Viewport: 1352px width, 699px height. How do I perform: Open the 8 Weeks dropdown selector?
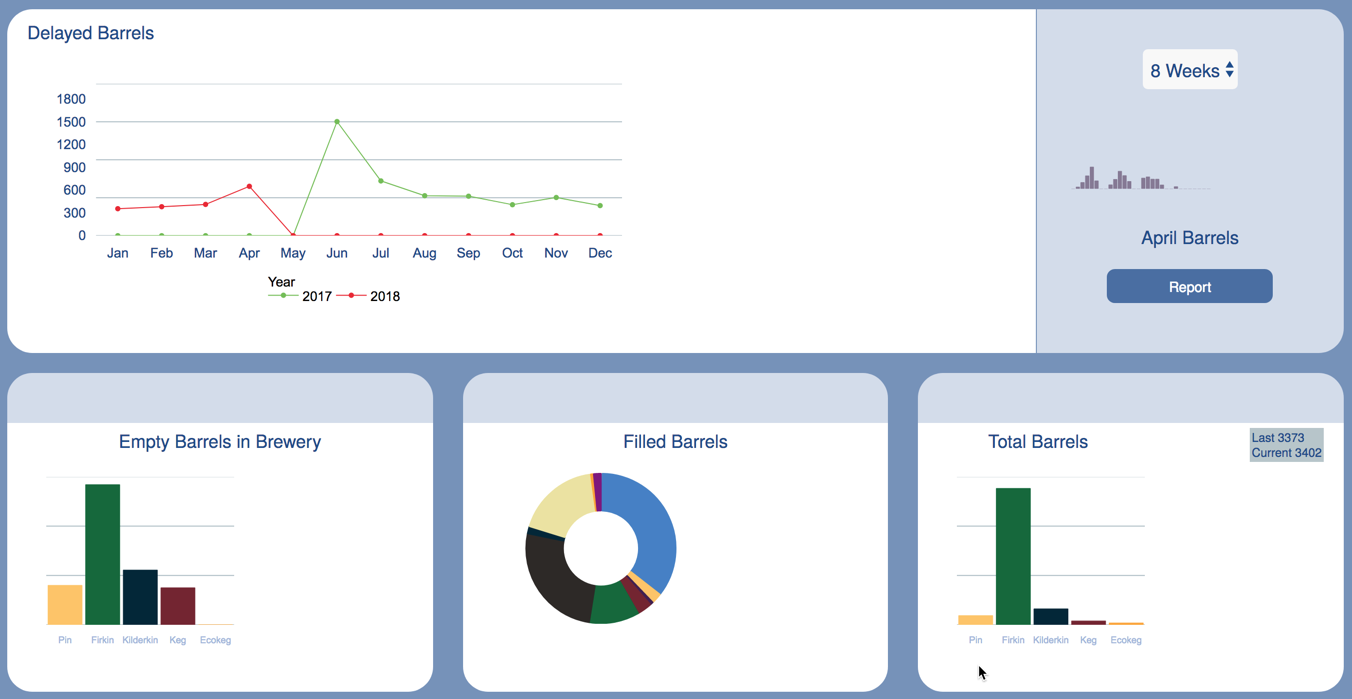(x=1190, y=70)
